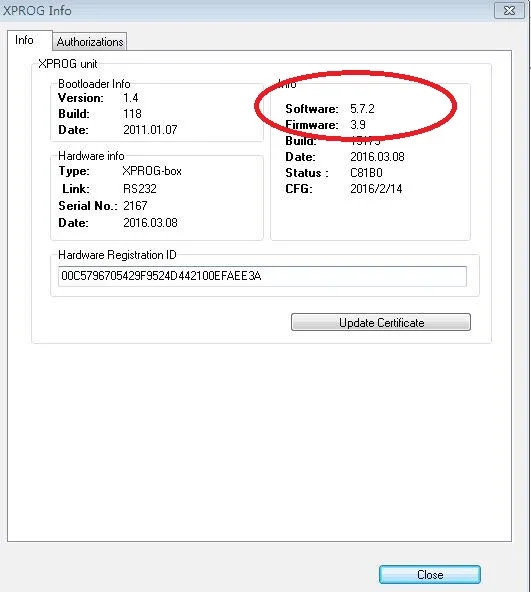Click the Update Certificate button
531x592 pixels.
(x=381, y=322)
